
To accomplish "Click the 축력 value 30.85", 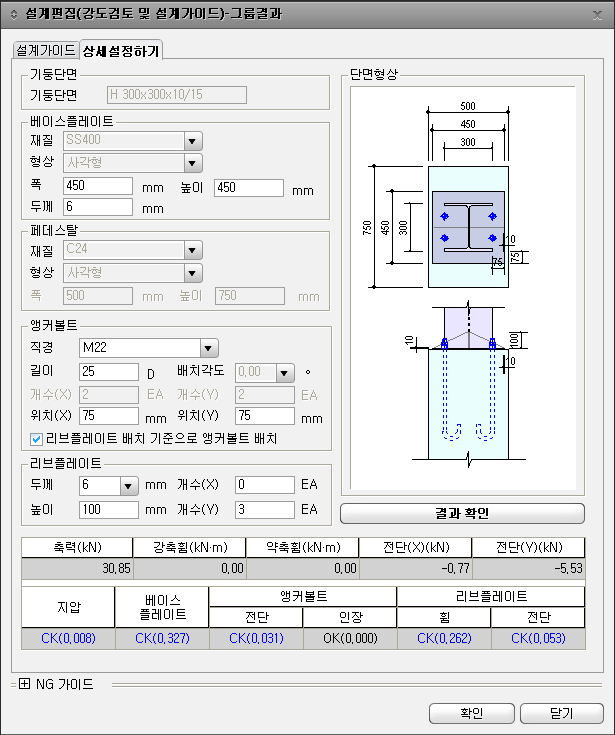I will coord(77,569).
